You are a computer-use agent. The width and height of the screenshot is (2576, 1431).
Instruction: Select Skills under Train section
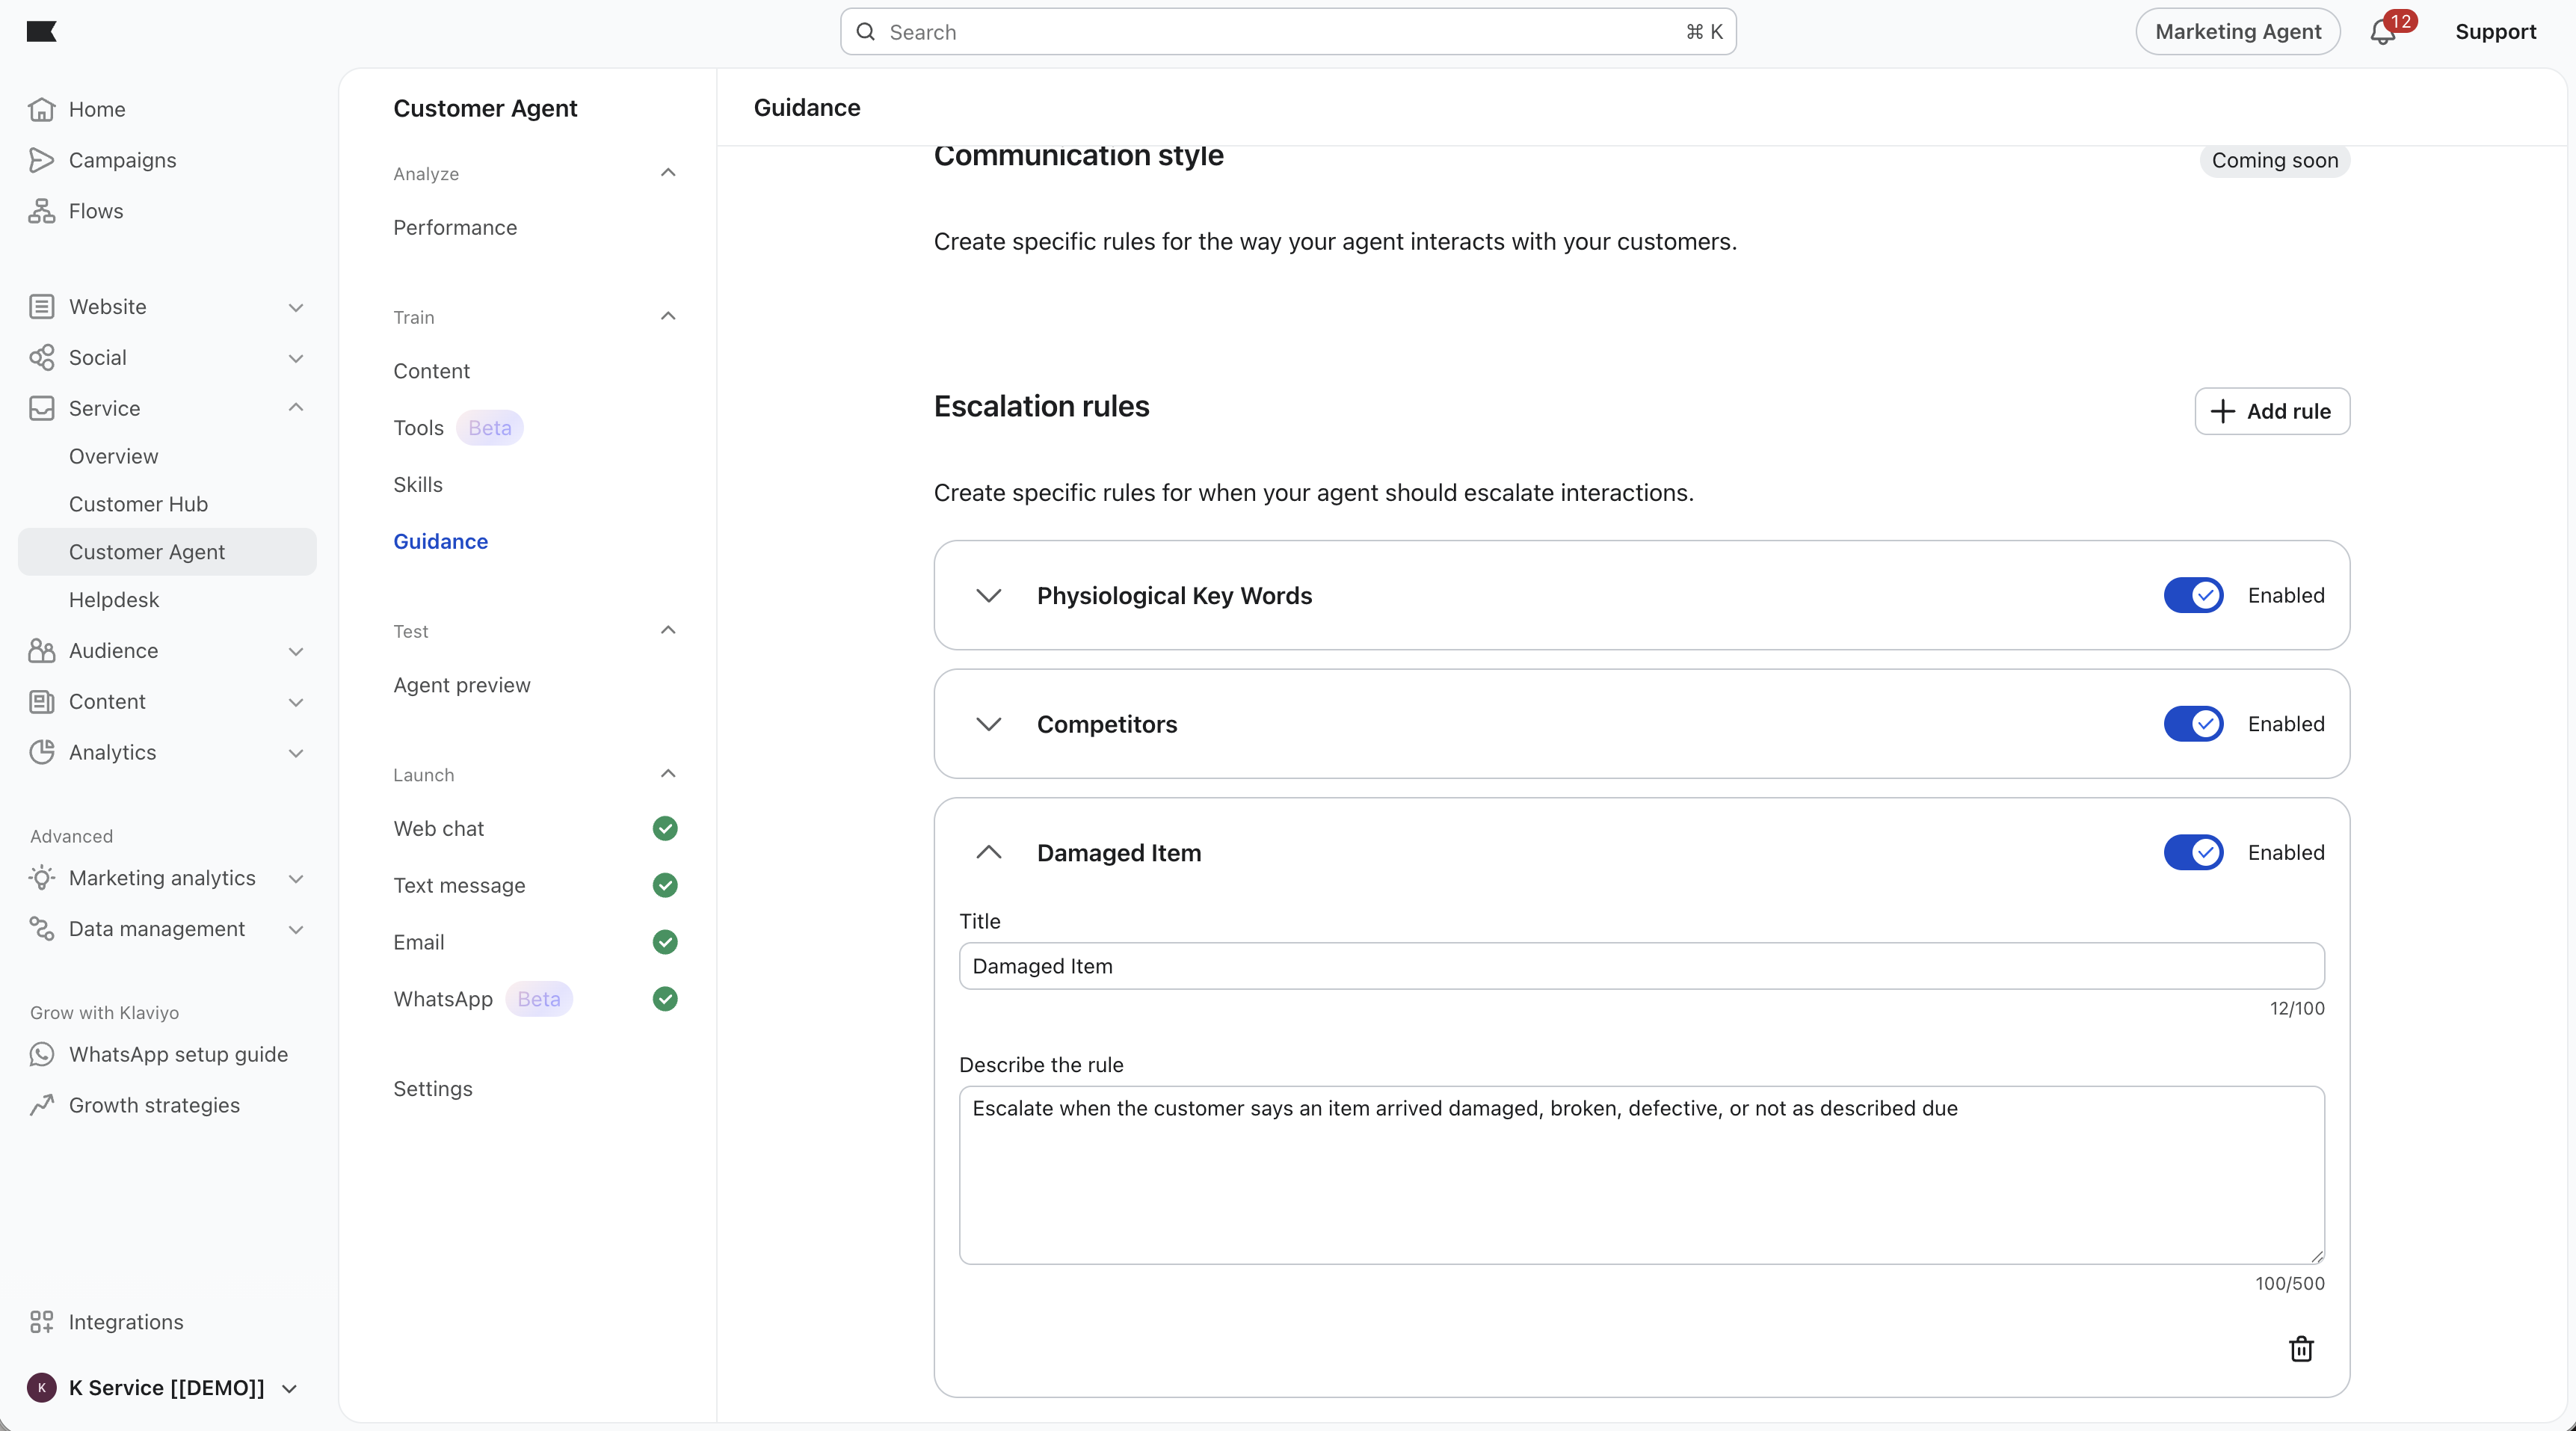(x=417, y=484)
